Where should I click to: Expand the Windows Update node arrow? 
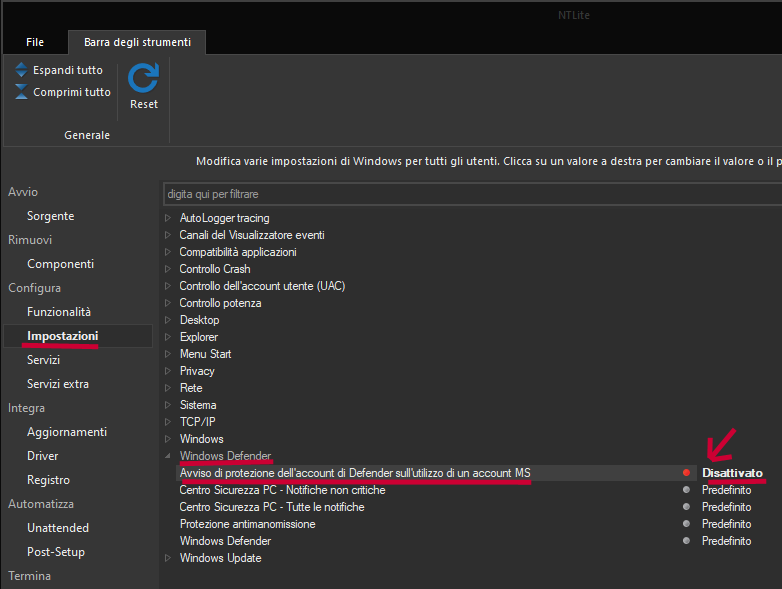coord(168,558)
